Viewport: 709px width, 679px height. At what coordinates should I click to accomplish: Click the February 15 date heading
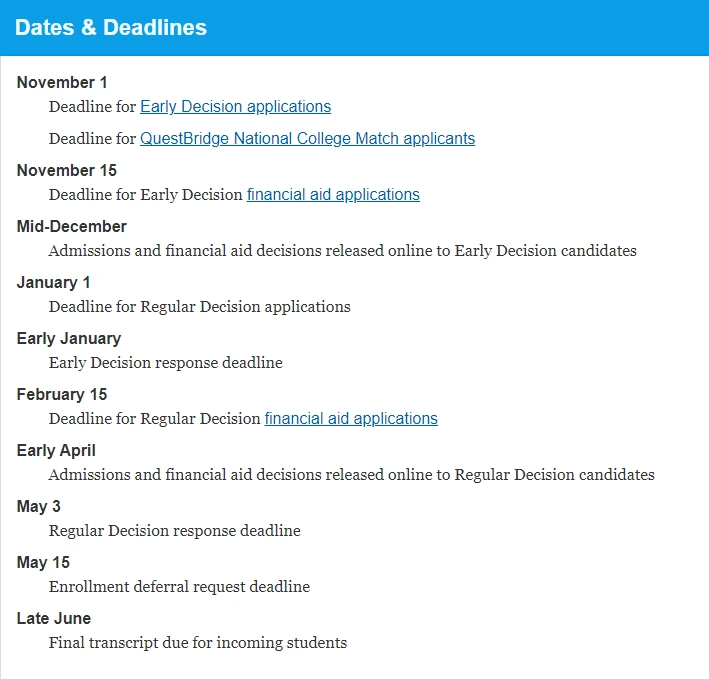pos(62,394)
